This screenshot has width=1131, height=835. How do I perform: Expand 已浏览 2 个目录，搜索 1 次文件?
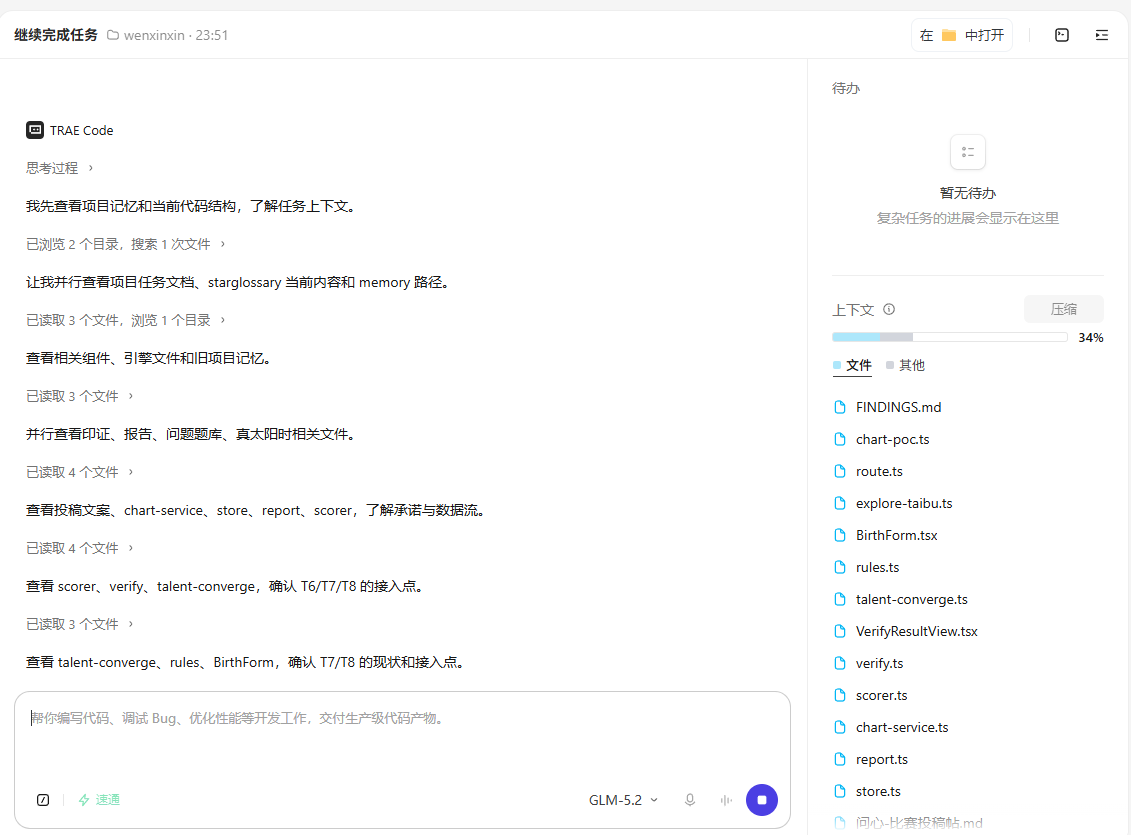126,244
